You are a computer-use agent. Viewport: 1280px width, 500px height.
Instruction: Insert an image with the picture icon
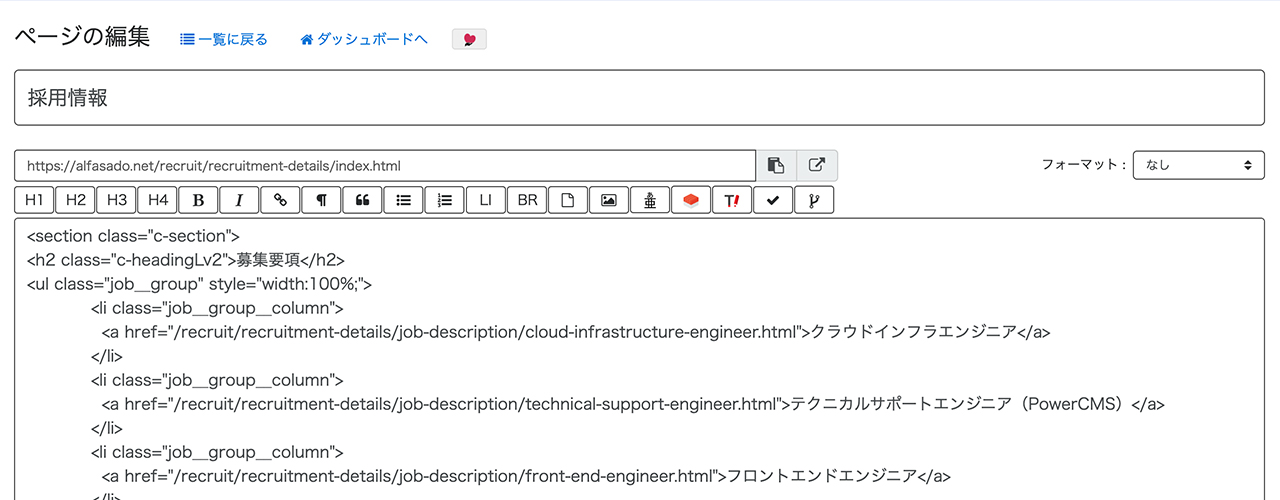pos(609,200)
